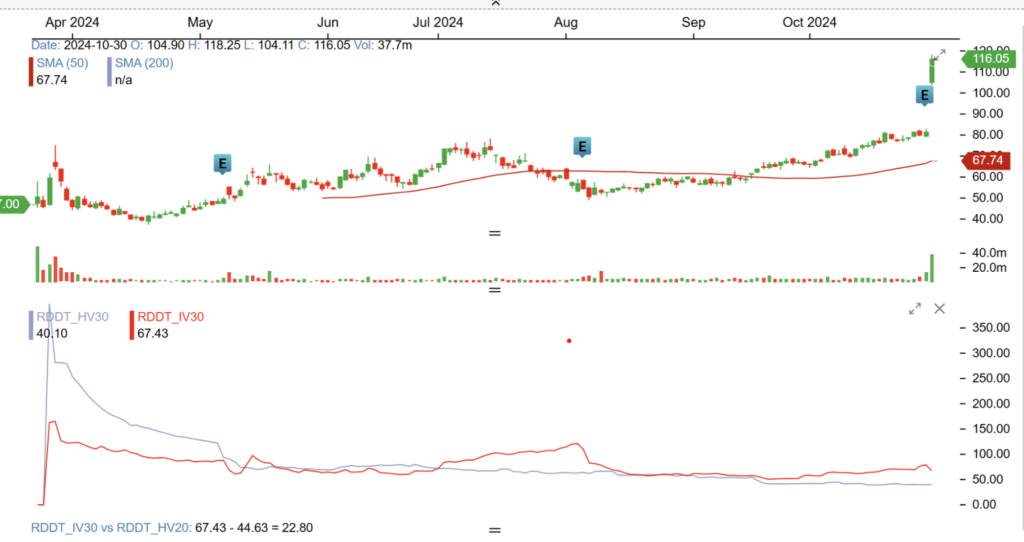Click the Aug date axis label
The image size is (1024, 542).
coord(566,22)
